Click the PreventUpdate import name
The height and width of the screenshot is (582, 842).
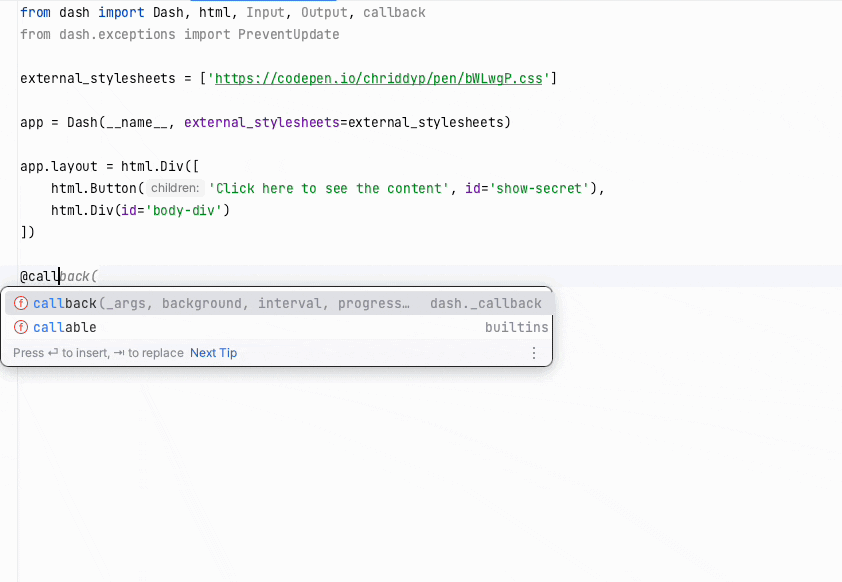pyautogui.click(x=288, y=34)
